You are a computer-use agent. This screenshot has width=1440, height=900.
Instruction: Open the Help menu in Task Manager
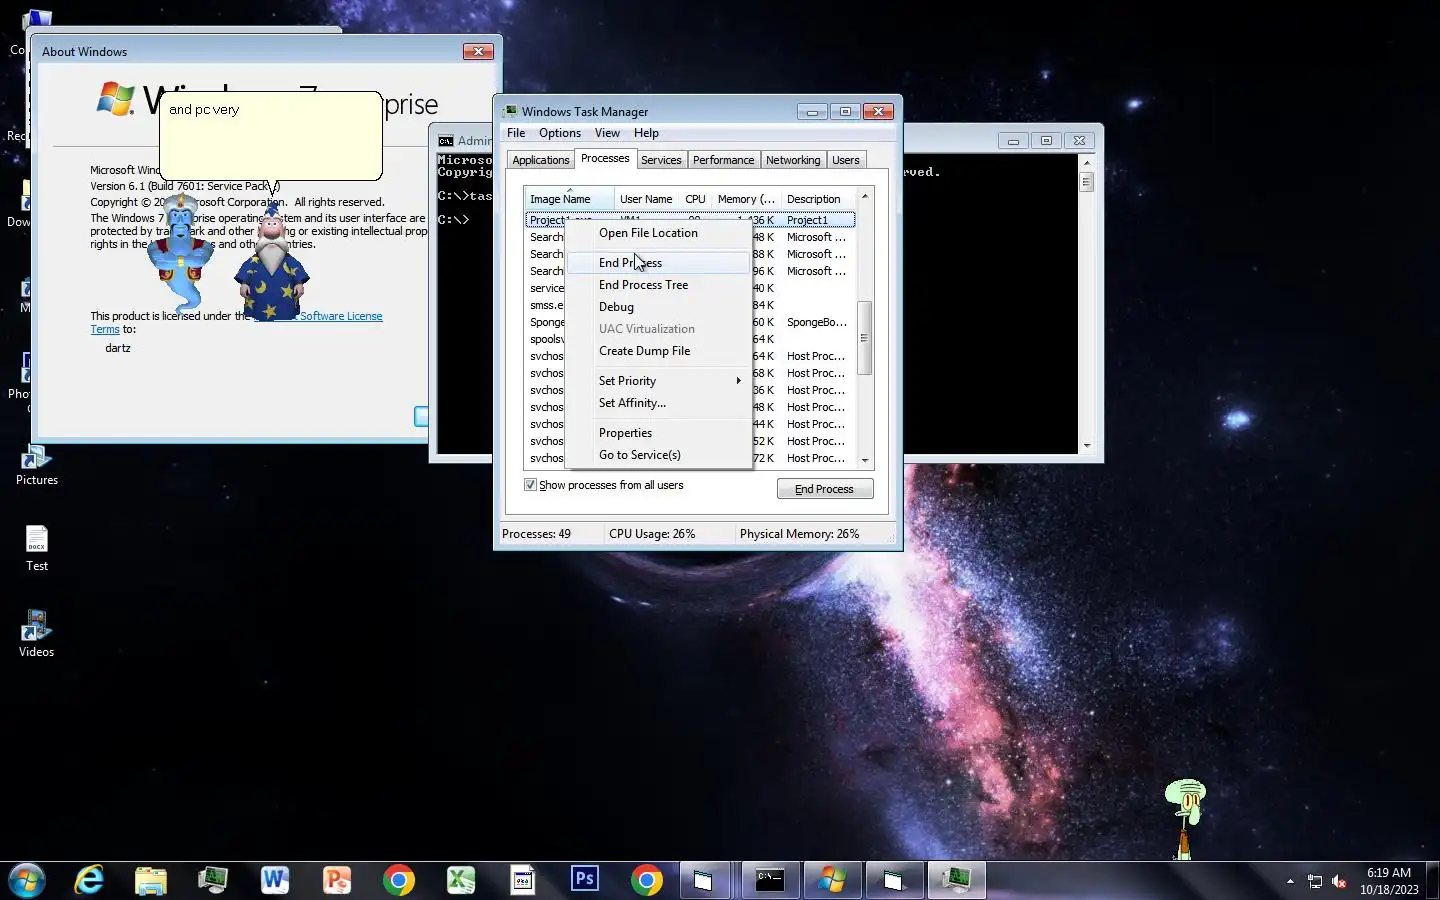click(x=646, y=133)
